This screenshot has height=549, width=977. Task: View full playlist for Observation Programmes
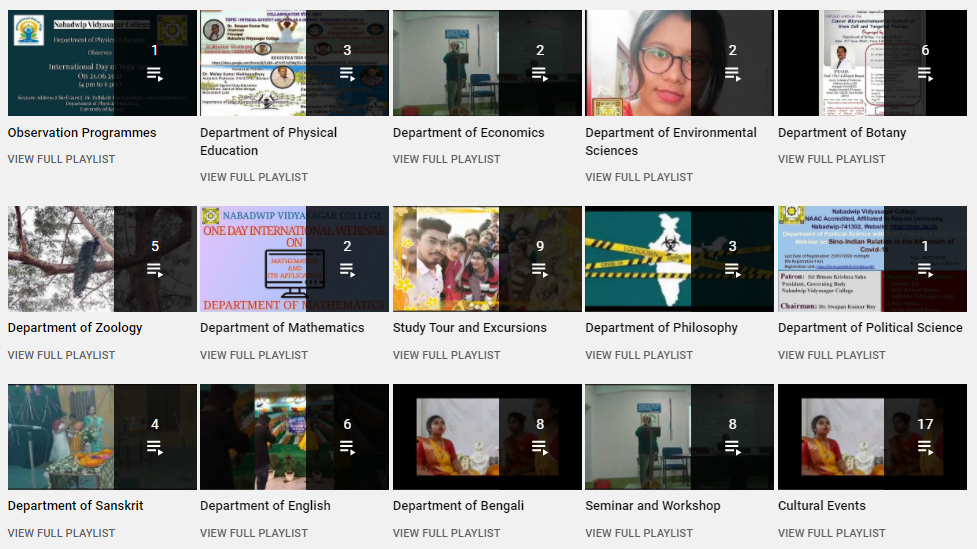coord(61,159)
